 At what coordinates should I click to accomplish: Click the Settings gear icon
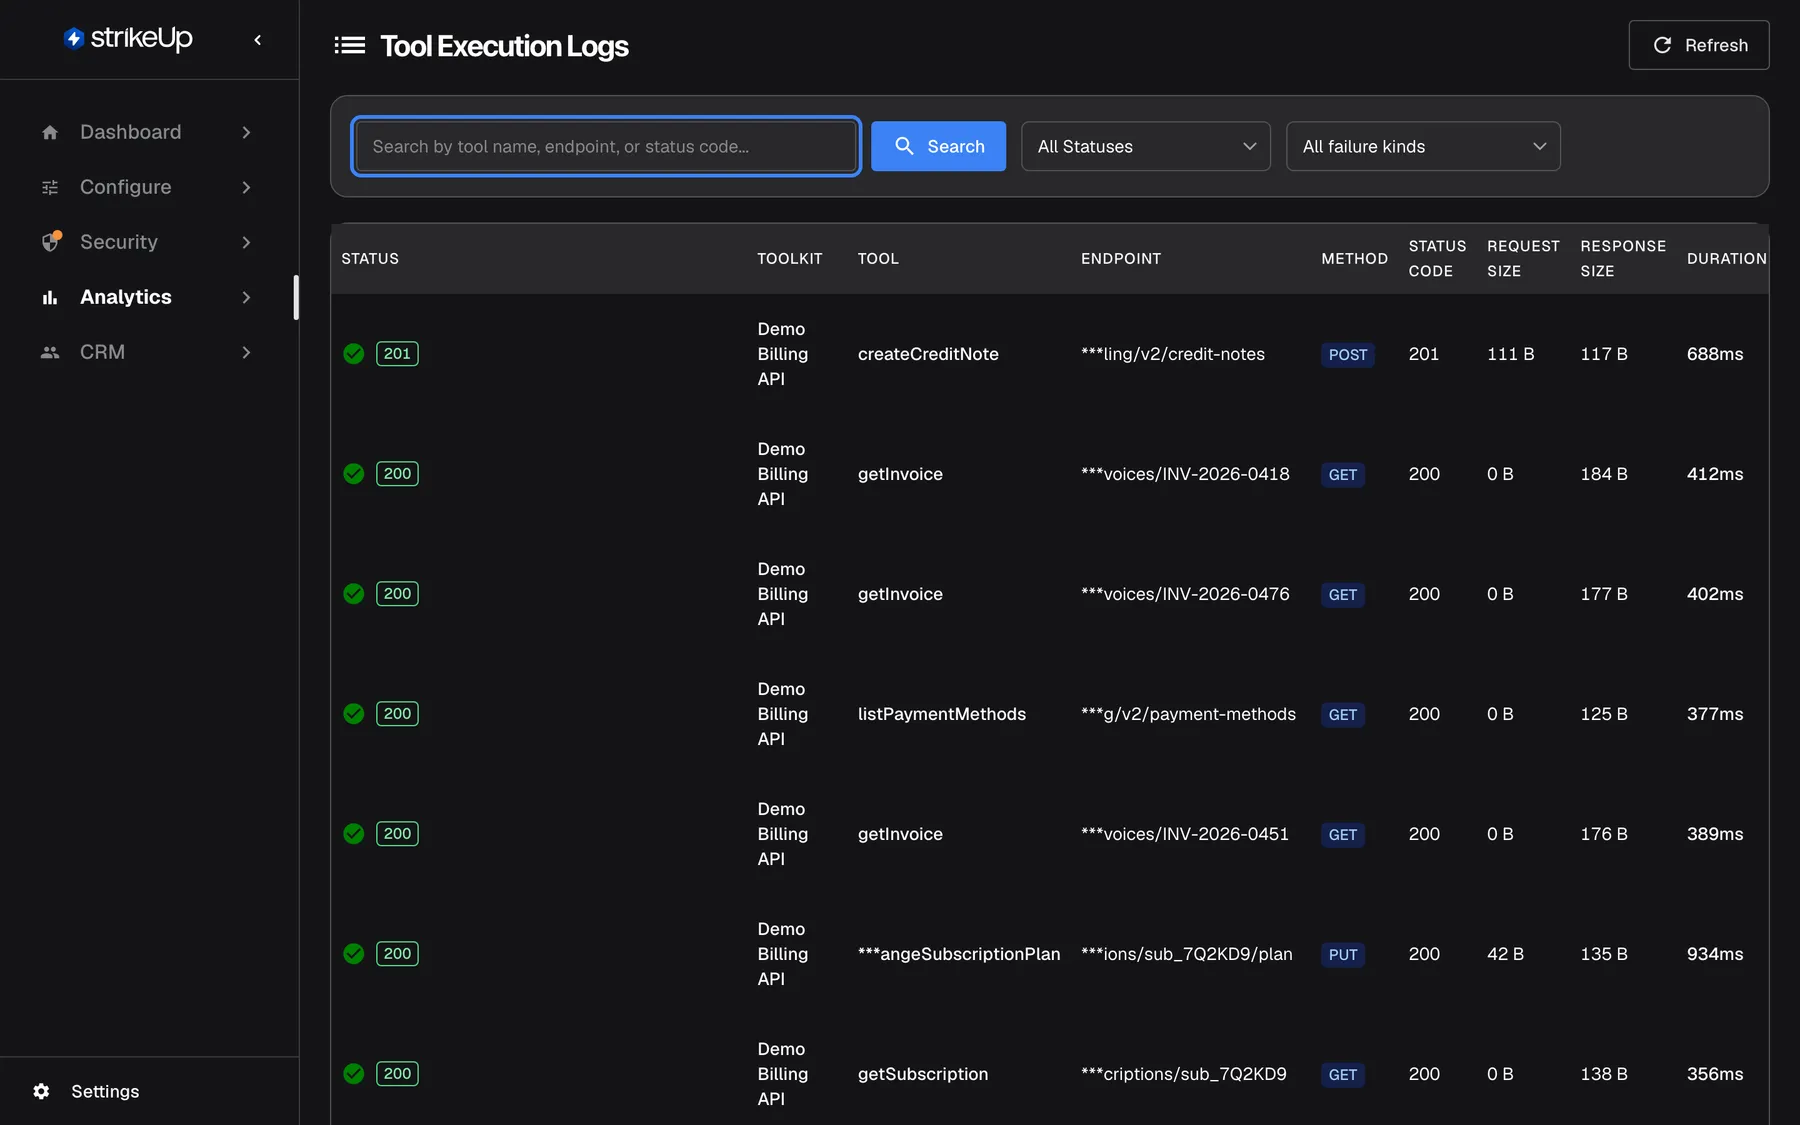click(x=41, y=1091)
